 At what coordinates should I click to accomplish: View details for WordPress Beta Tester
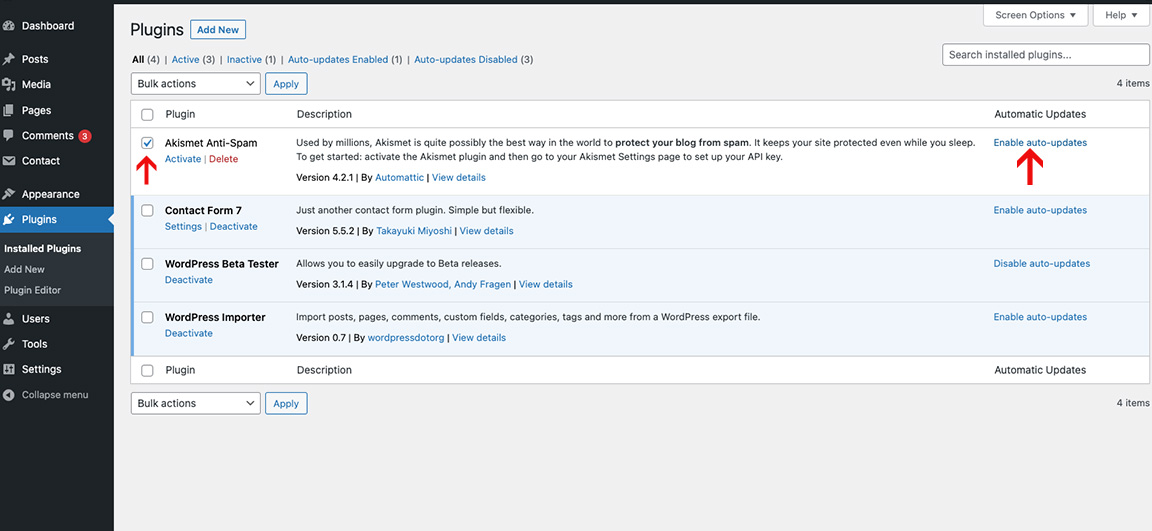pyautogui.click(x=546, y=284)
